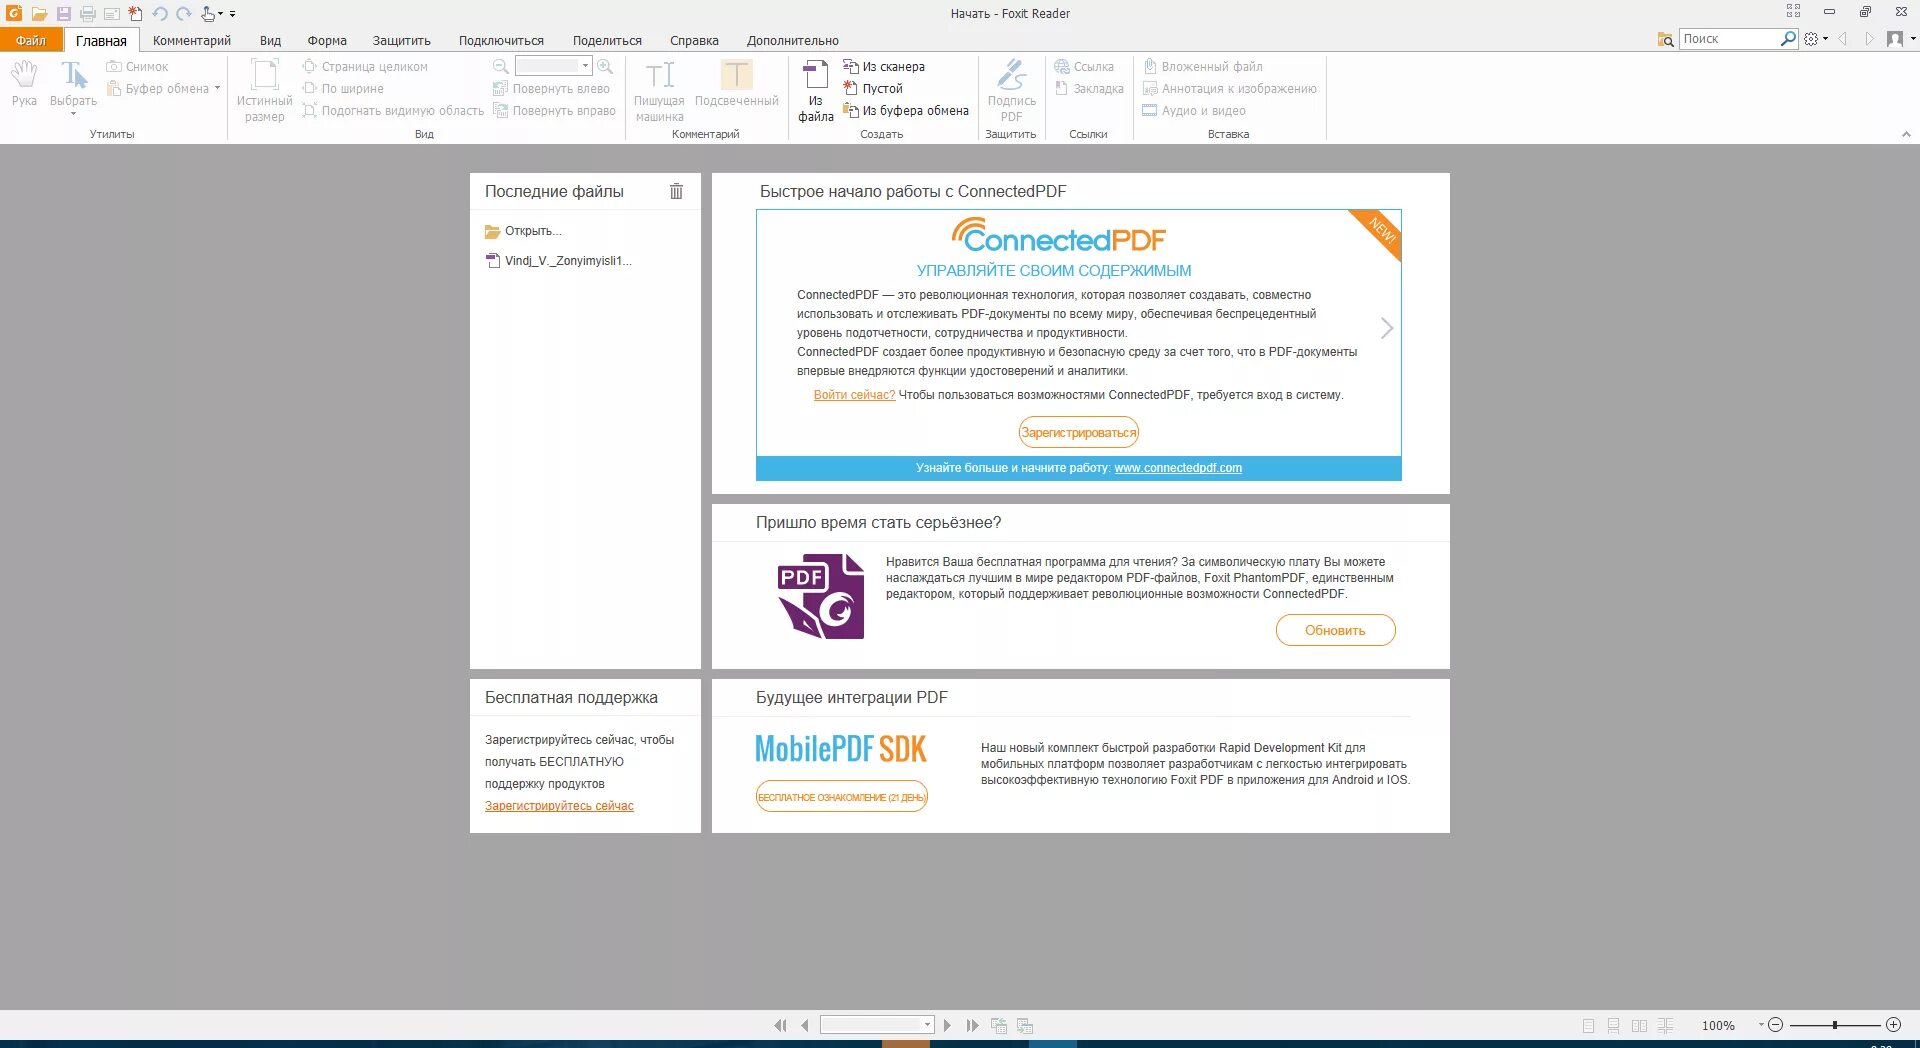Screen dimensions: 1920x1048
Task: Select the Пишущая машинка tool
Action: pyautogui.click(x=659, y=90)
